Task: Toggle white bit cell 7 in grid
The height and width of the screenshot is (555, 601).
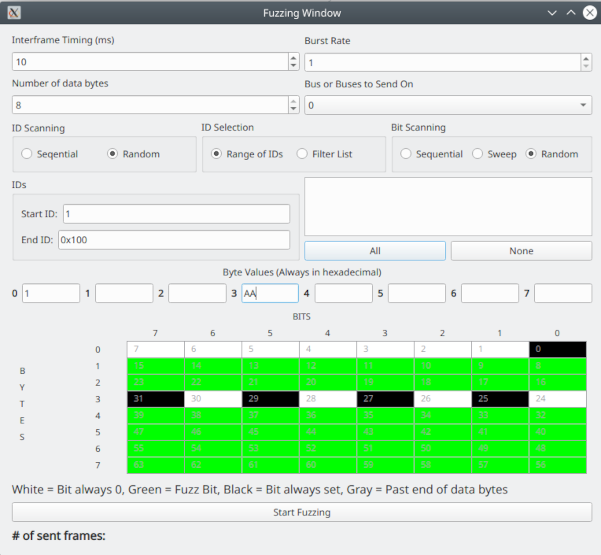Action: click(156, 349)
